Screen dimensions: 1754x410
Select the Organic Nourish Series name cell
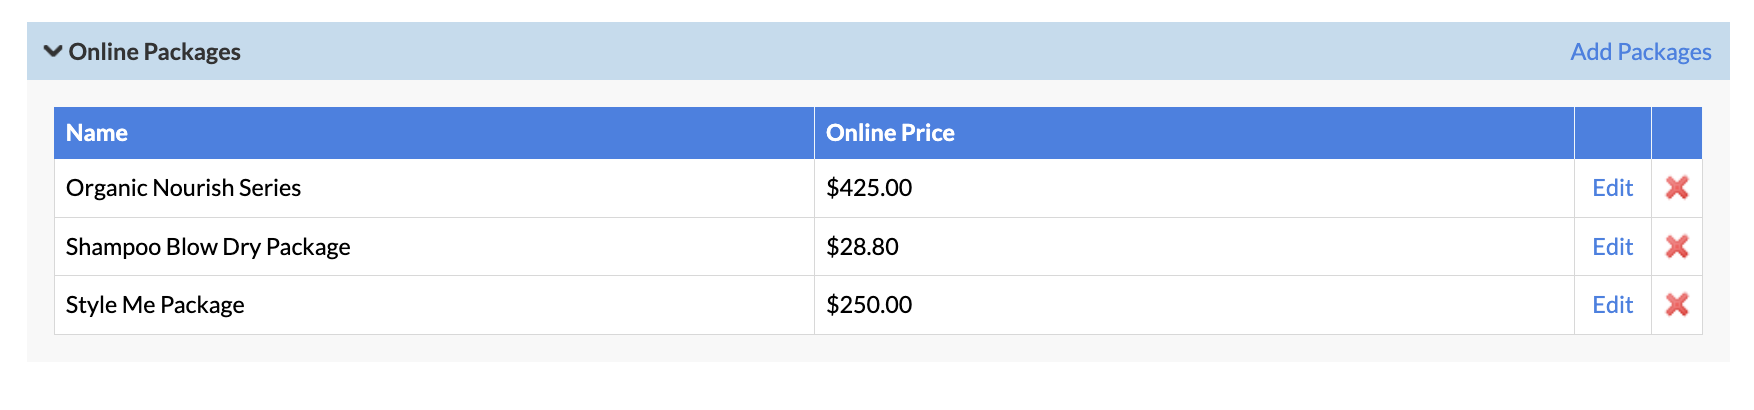(x=434, y=188)
